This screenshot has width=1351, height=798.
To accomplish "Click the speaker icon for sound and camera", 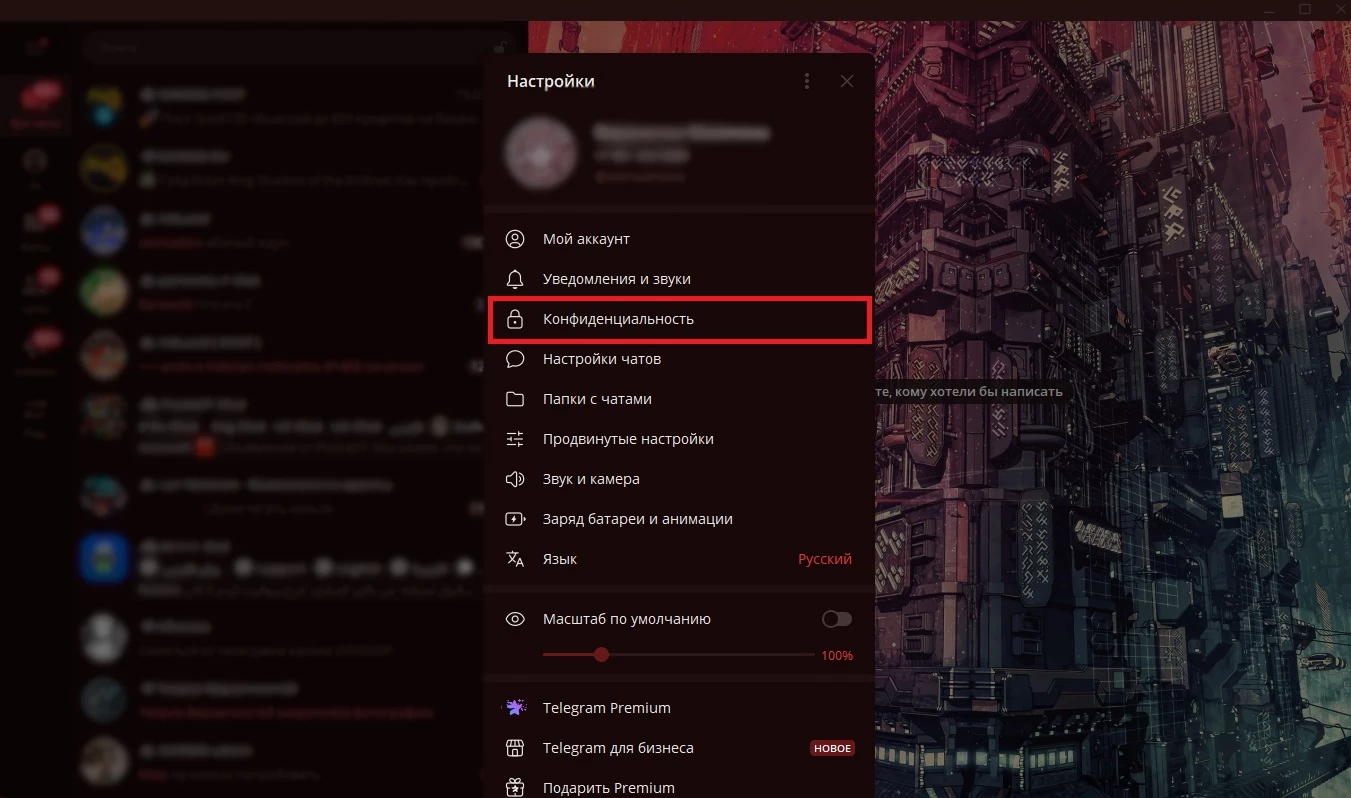I will [x=515, y=479].
